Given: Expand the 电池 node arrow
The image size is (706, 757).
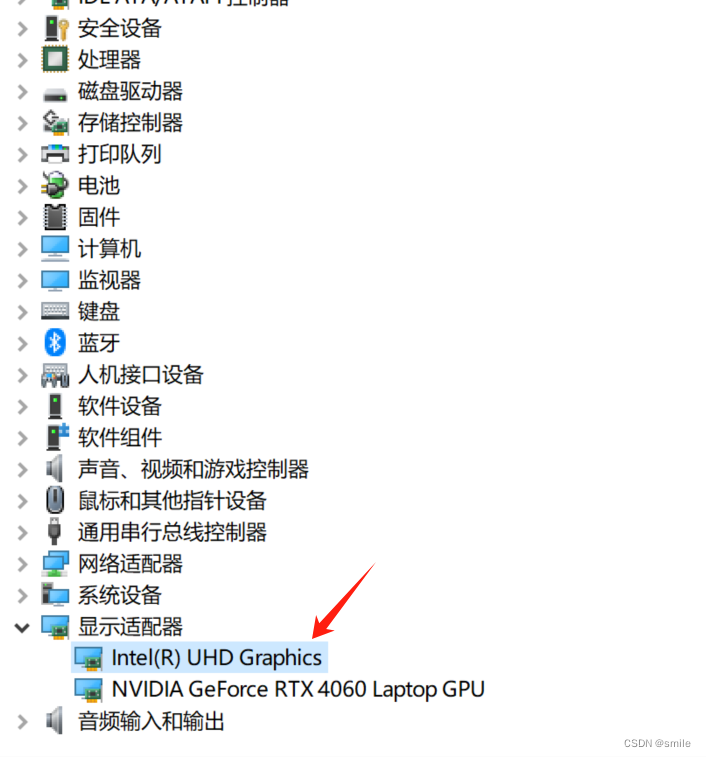Looking at the screenshot, I should coord(22,186).
